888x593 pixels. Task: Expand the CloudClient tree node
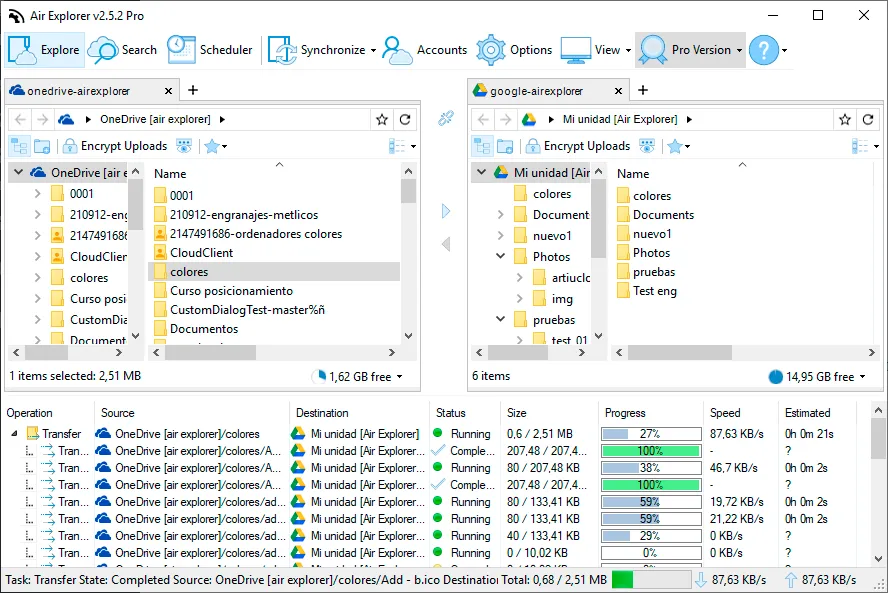pos(37,257)
